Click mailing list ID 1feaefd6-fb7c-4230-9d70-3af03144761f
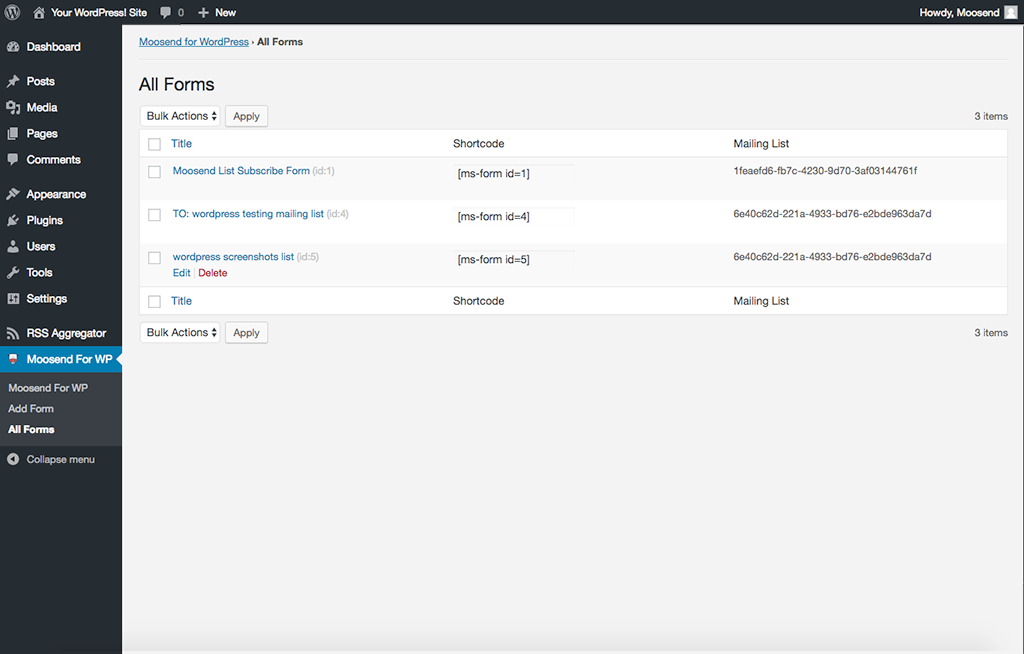Image resolution: width=1024 pixels, height=654 pixels. [x=825, y=171]
